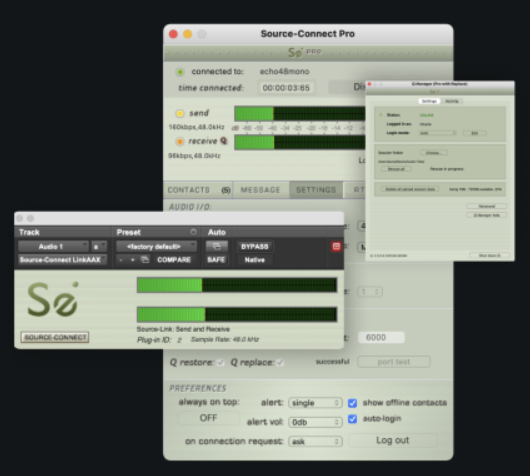Click the red target icon in plug-in header

tap(336, 246)
